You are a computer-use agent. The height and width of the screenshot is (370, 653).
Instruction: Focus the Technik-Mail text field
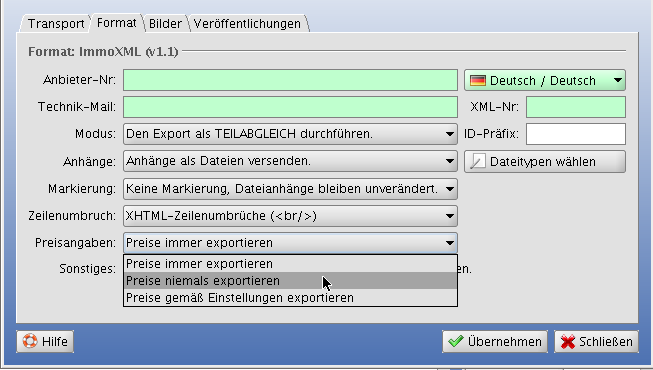pos(290,107)
